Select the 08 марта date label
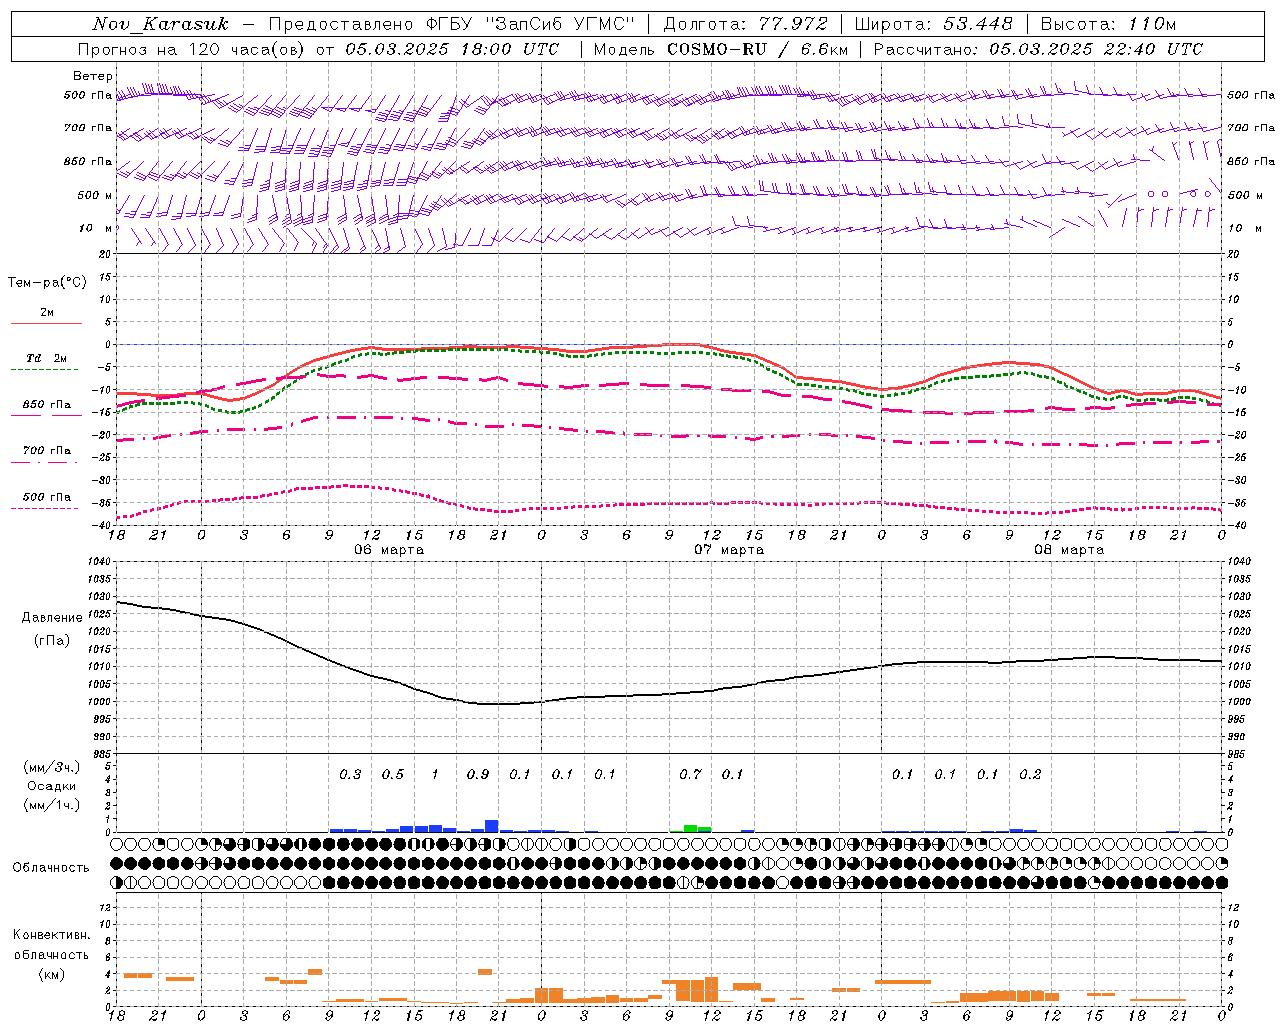The image size is (1280, 1024). point(1069,550)
